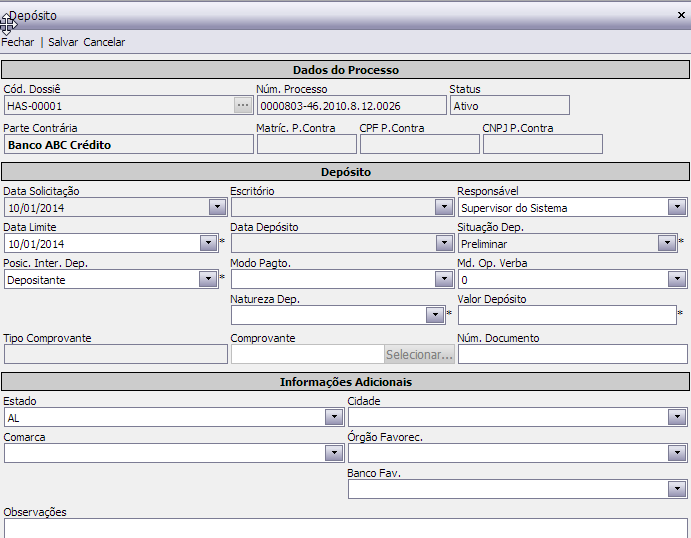Image resolution: width=691 pixels, height=538 pixels.
Task: Expand the Modo Pagto. dropdown
Action: tap(444, 279)
